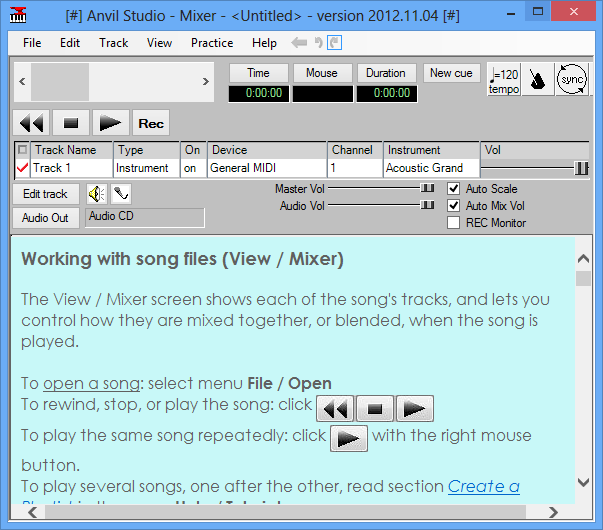The width and height of the screenshot is (603, 530).
Task: Enable the REC Monitor checkbox
Action: [453, 223]
